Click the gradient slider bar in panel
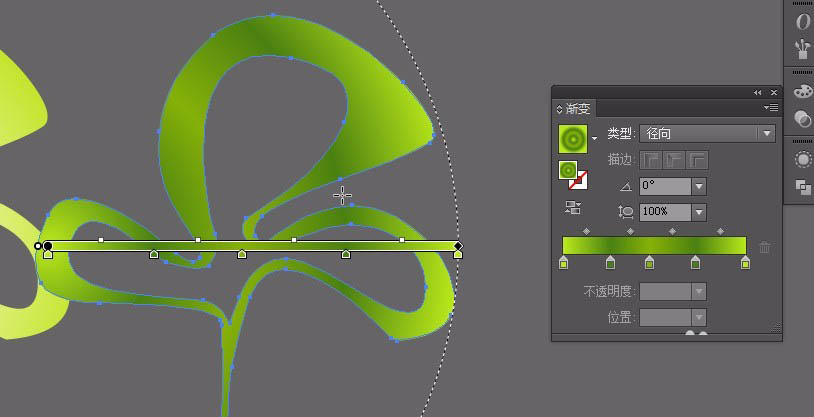This screenshot has width=814, height=417. click(x=654, y=246)
